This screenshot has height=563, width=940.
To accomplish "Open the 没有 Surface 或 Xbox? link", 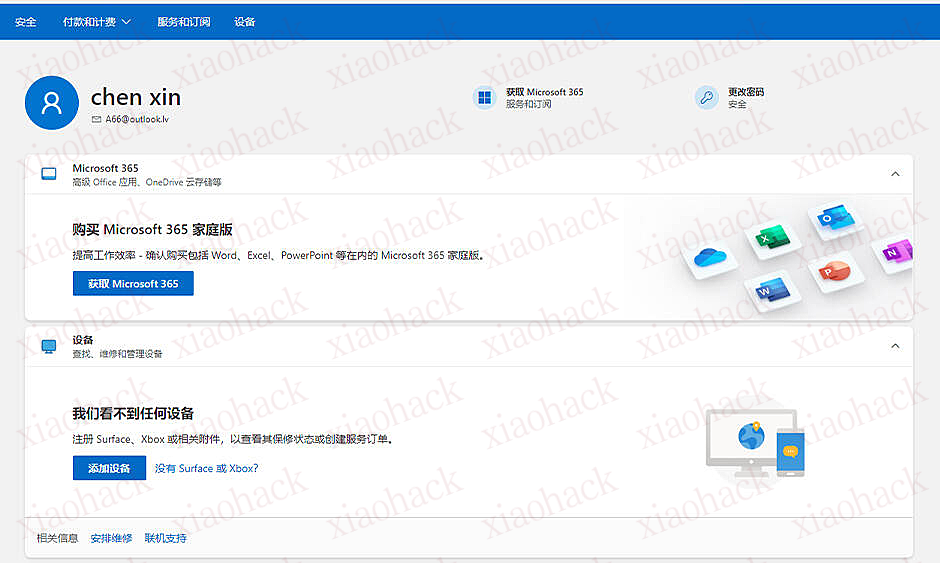I will [207, 468].
